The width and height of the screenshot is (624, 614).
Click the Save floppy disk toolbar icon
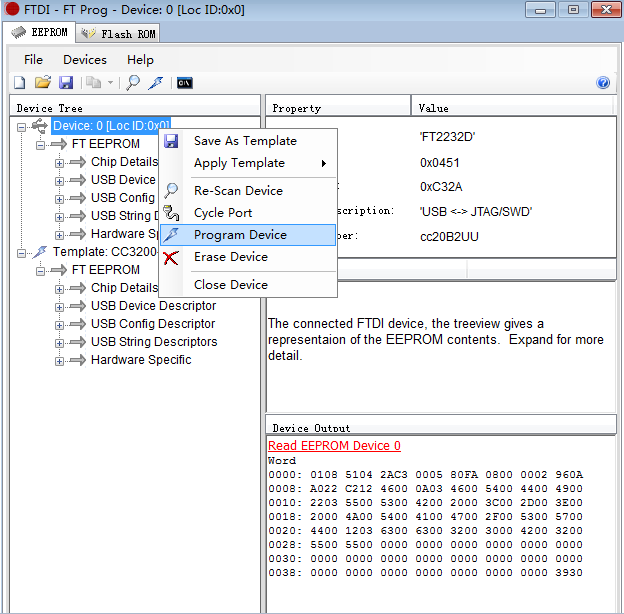click(66, 82)
